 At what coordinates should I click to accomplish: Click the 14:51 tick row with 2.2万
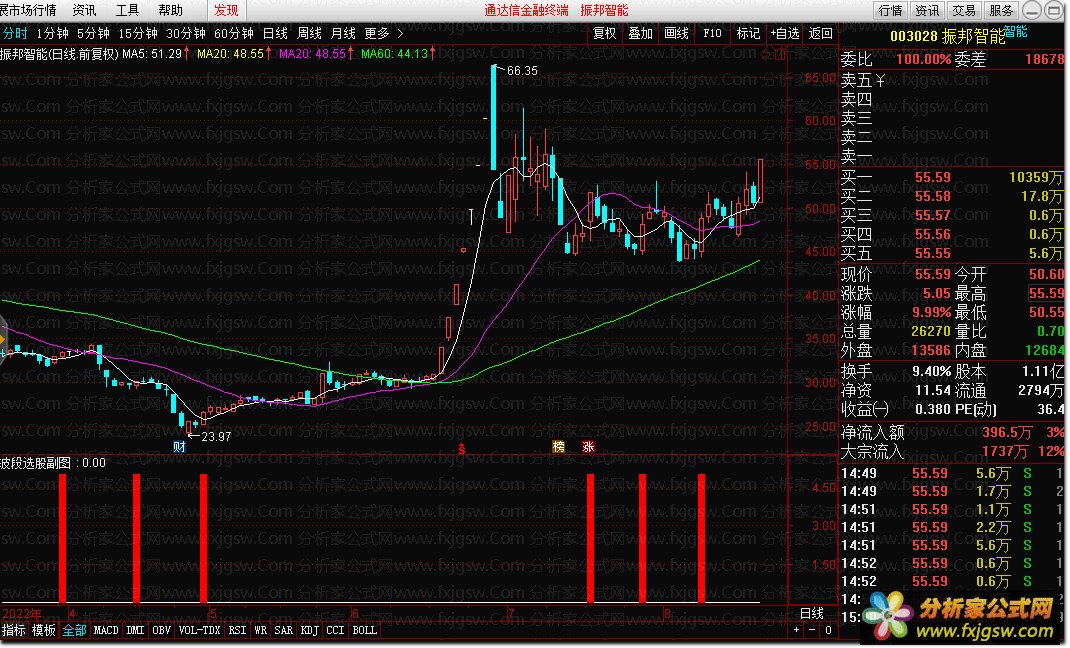click(x=952, y=528)
